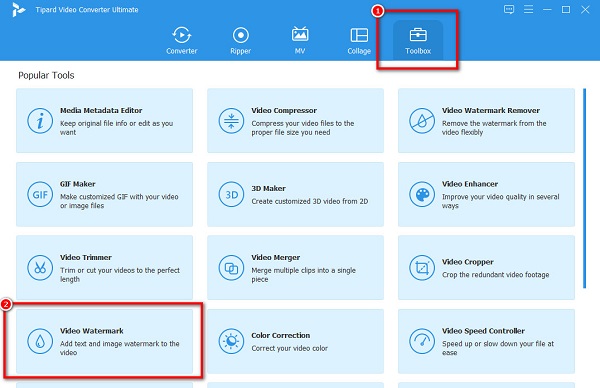Screen dimensions: 600x388
Task: Click 'Create customized 3D video from 2D'
Action: 310,201
